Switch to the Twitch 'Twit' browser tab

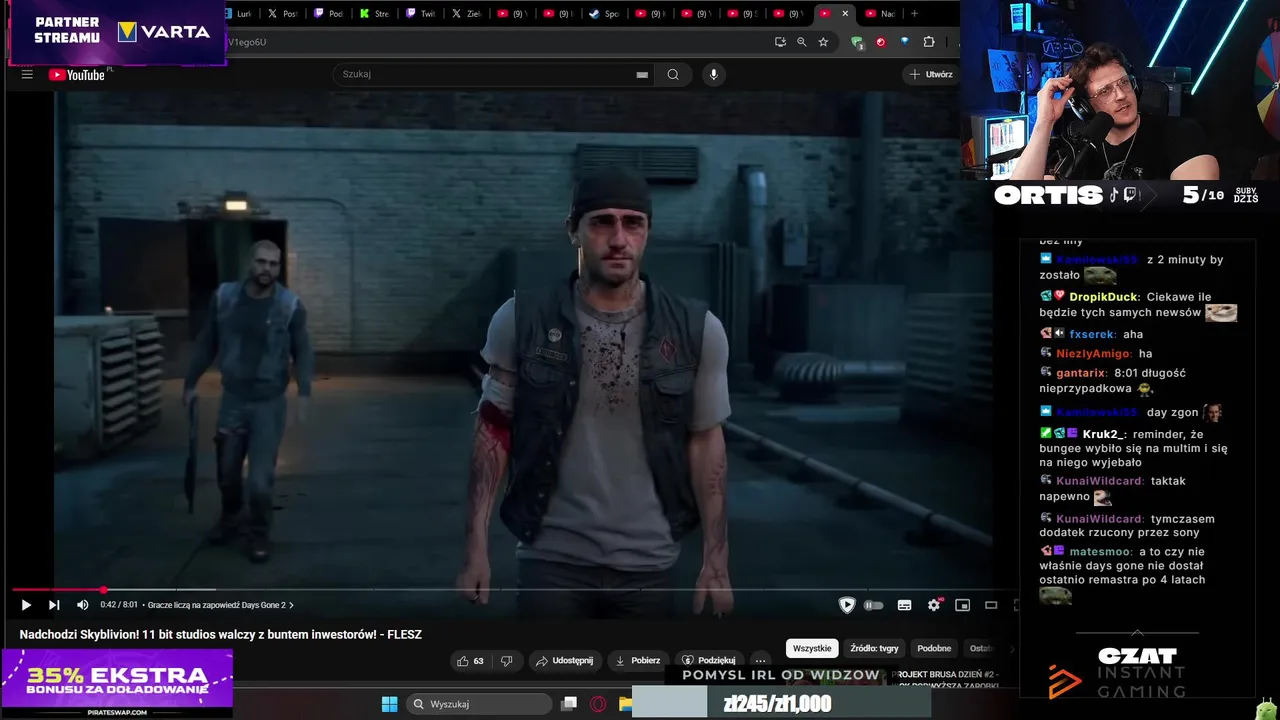pos(420,14)
